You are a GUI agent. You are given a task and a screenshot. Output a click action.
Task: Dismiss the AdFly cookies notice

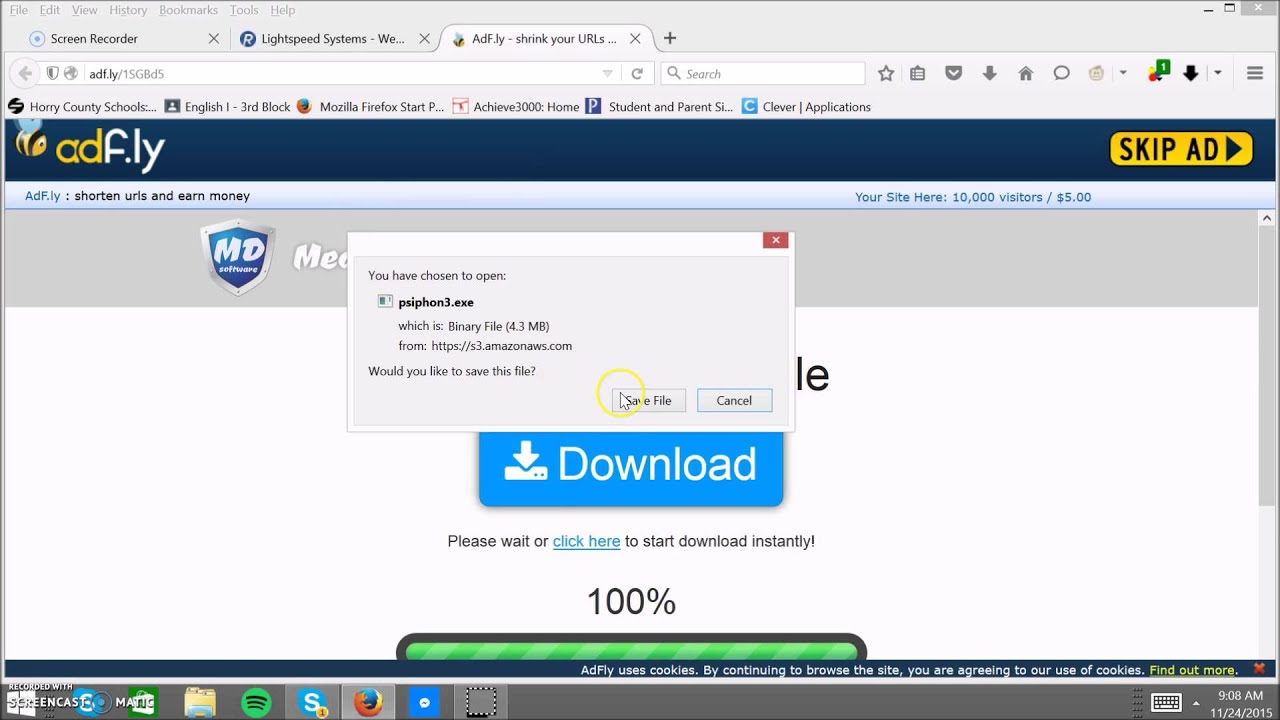[x=1259, y=669]
